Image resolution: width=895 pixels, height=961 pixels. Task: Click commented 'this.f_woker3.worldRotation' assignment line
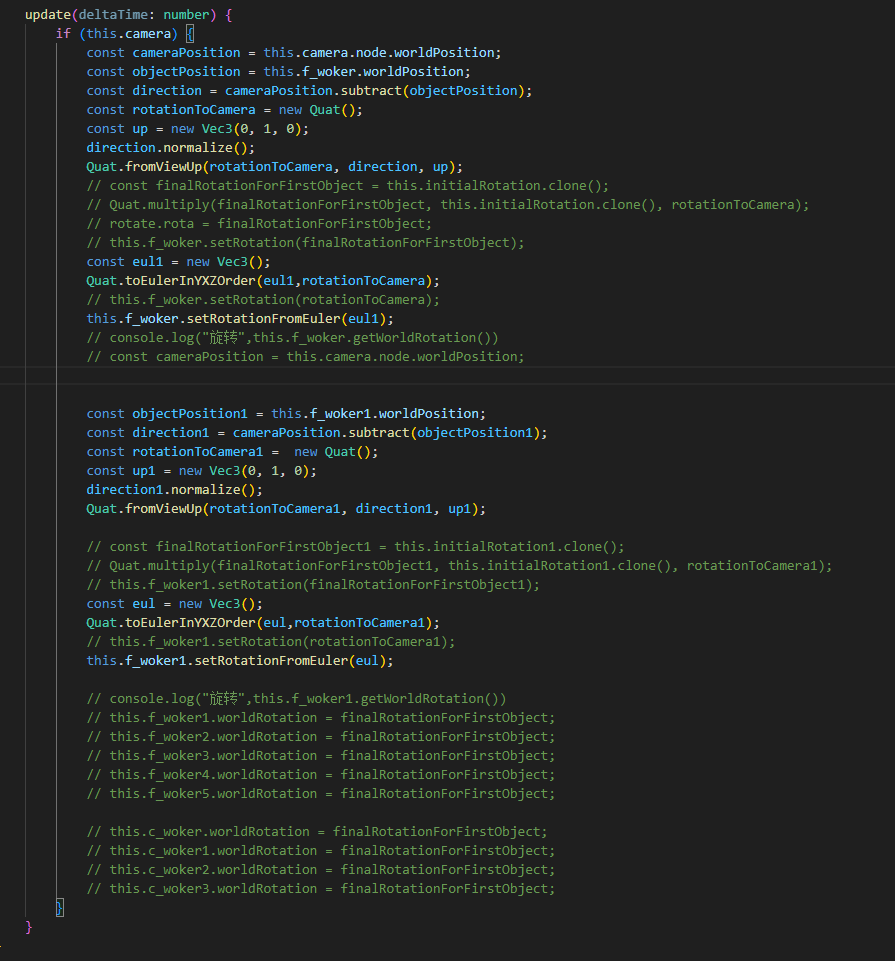click(x=321, y=756)
